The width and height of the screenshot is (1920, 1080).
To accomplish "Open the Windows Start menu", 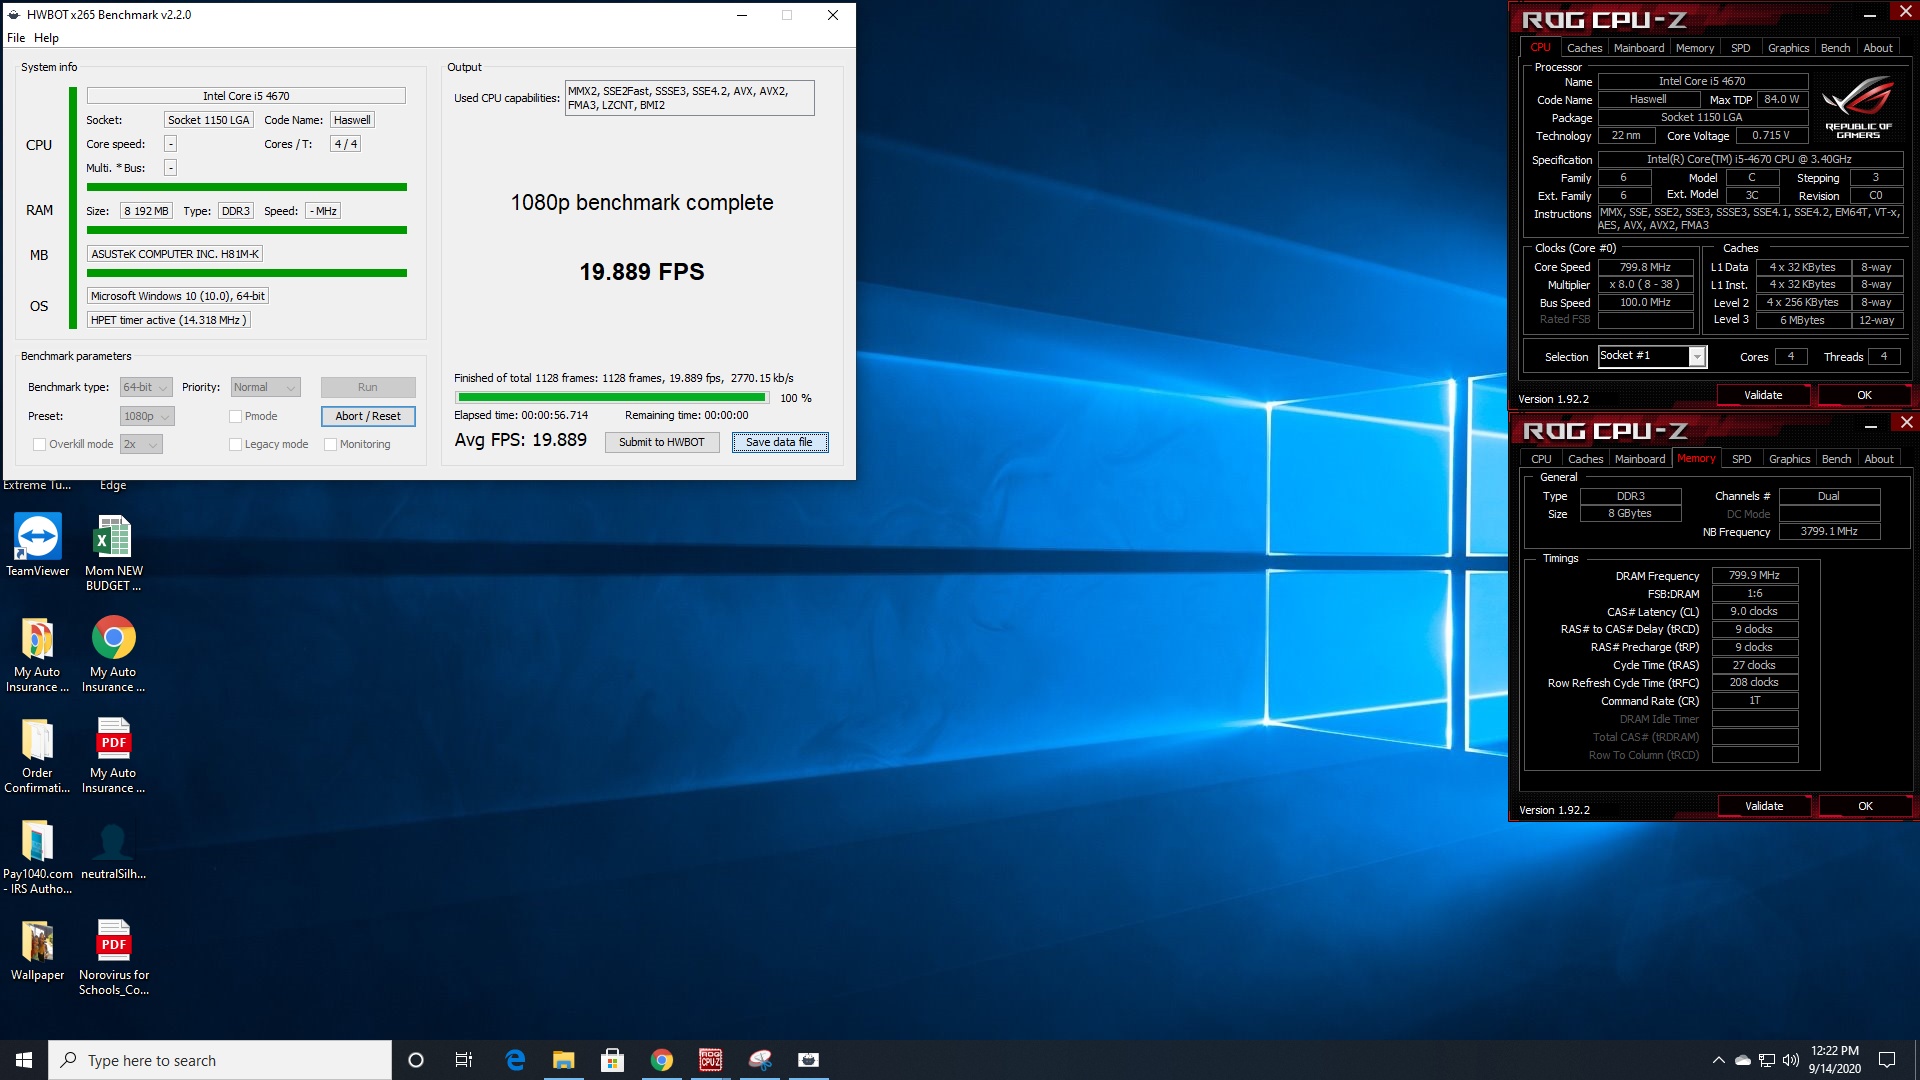I will [24, 1060].
